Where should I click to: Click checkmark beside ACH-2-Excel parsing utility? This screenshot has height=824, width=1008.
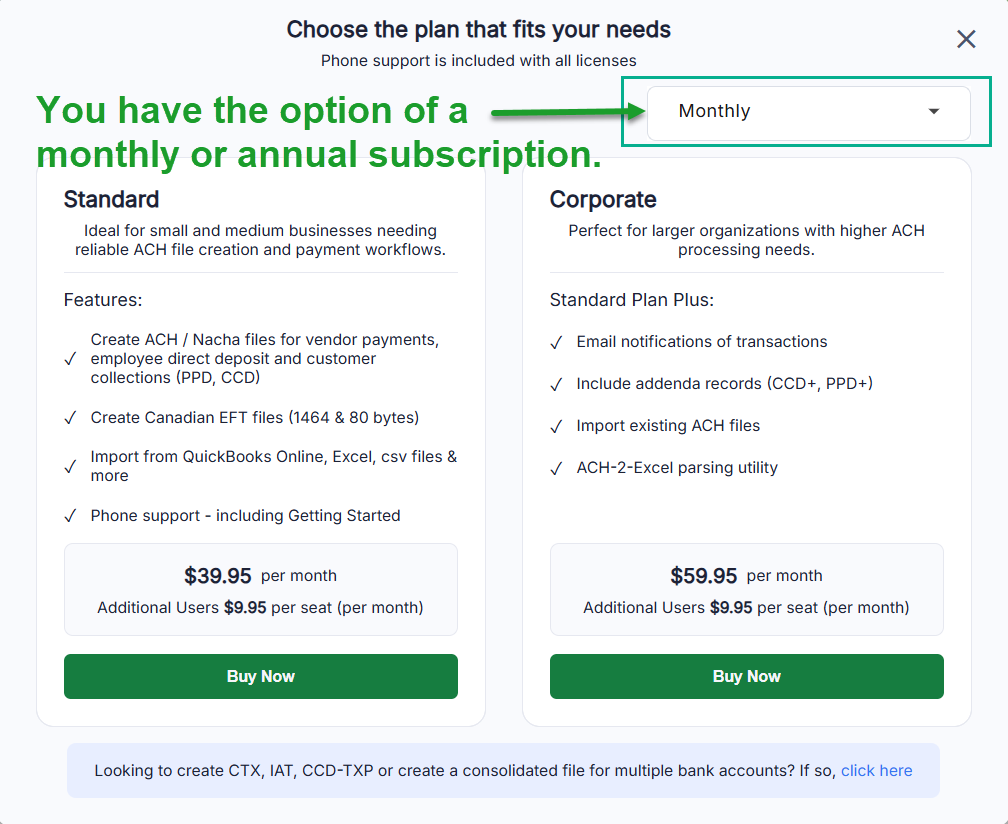point(556,468)
